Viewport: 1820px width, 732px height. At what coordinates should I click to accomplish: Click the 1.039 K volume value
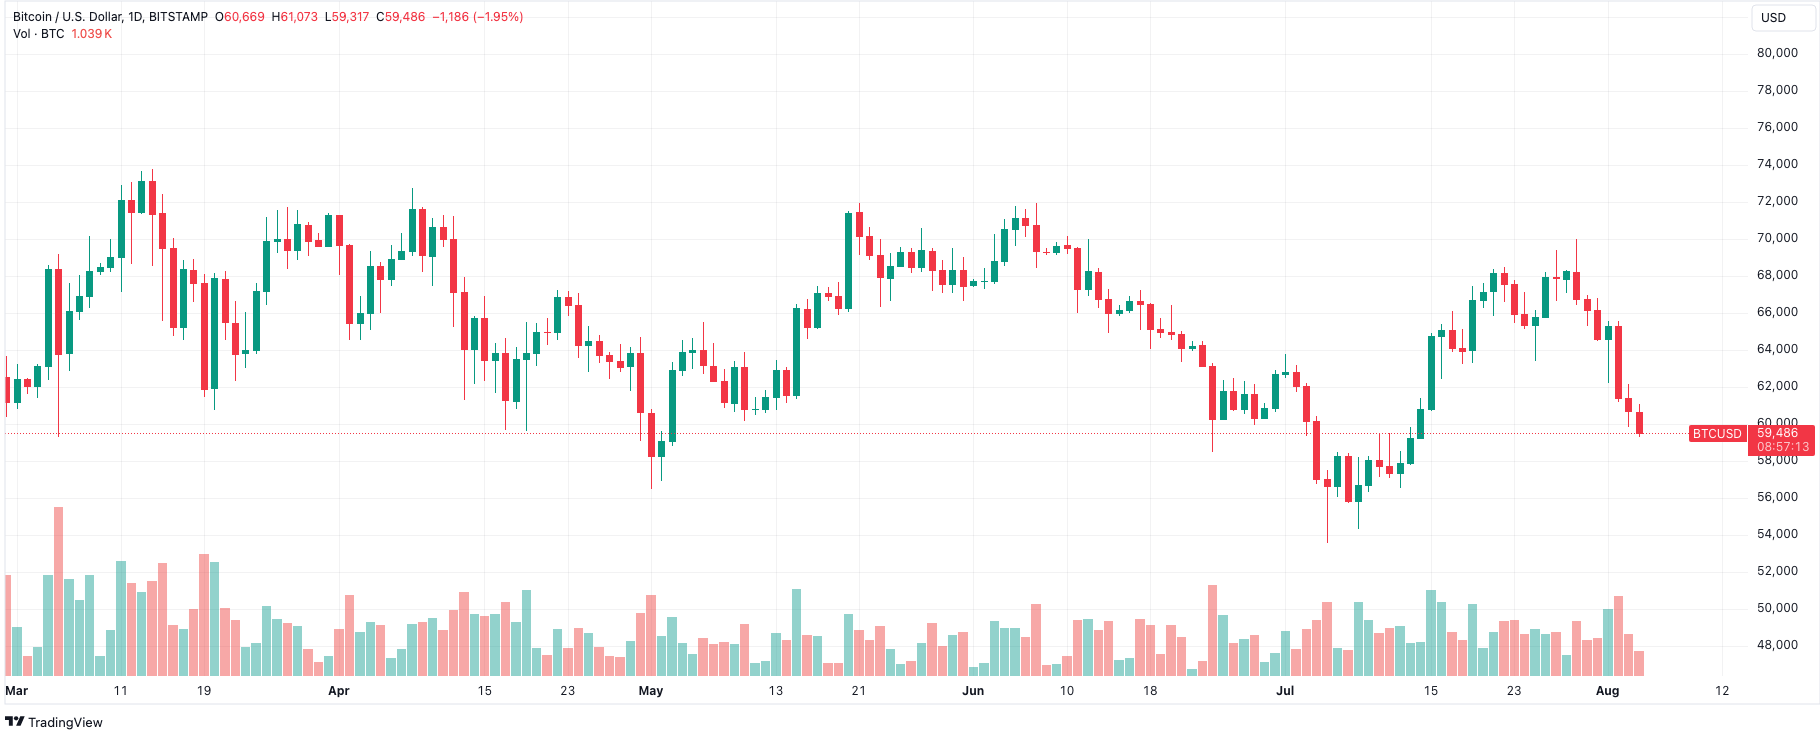pyautogui.click(x=91, y=34)
